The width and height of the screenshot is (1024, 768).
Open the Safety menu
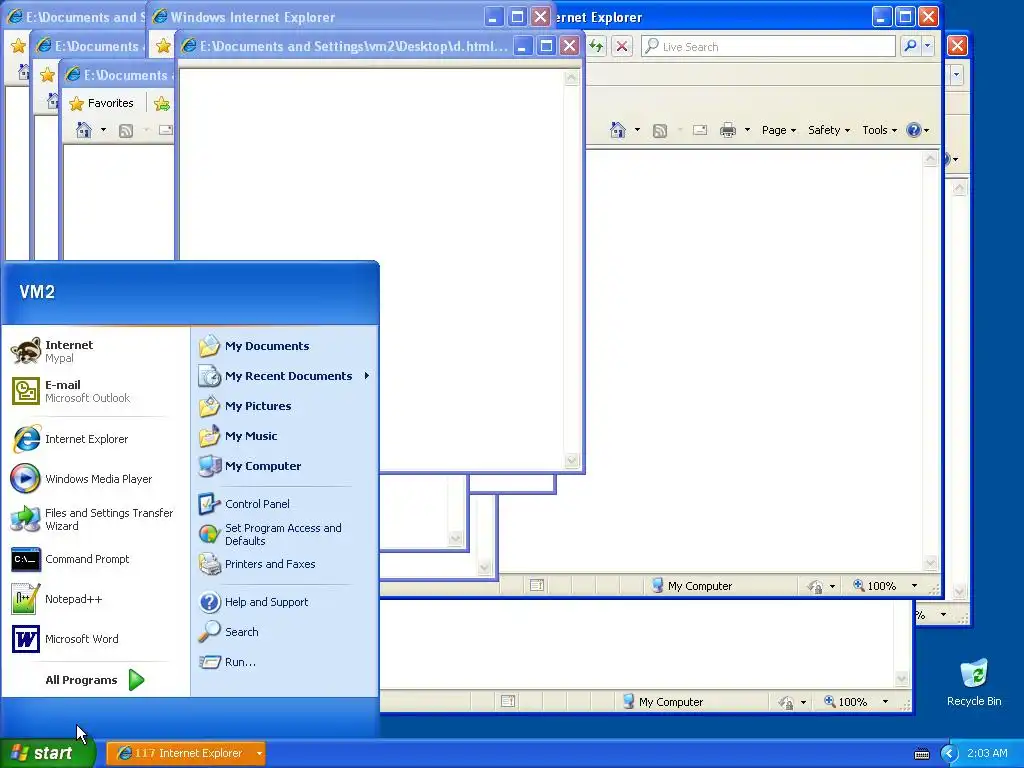pyautogui.click(x=829, y=130)
